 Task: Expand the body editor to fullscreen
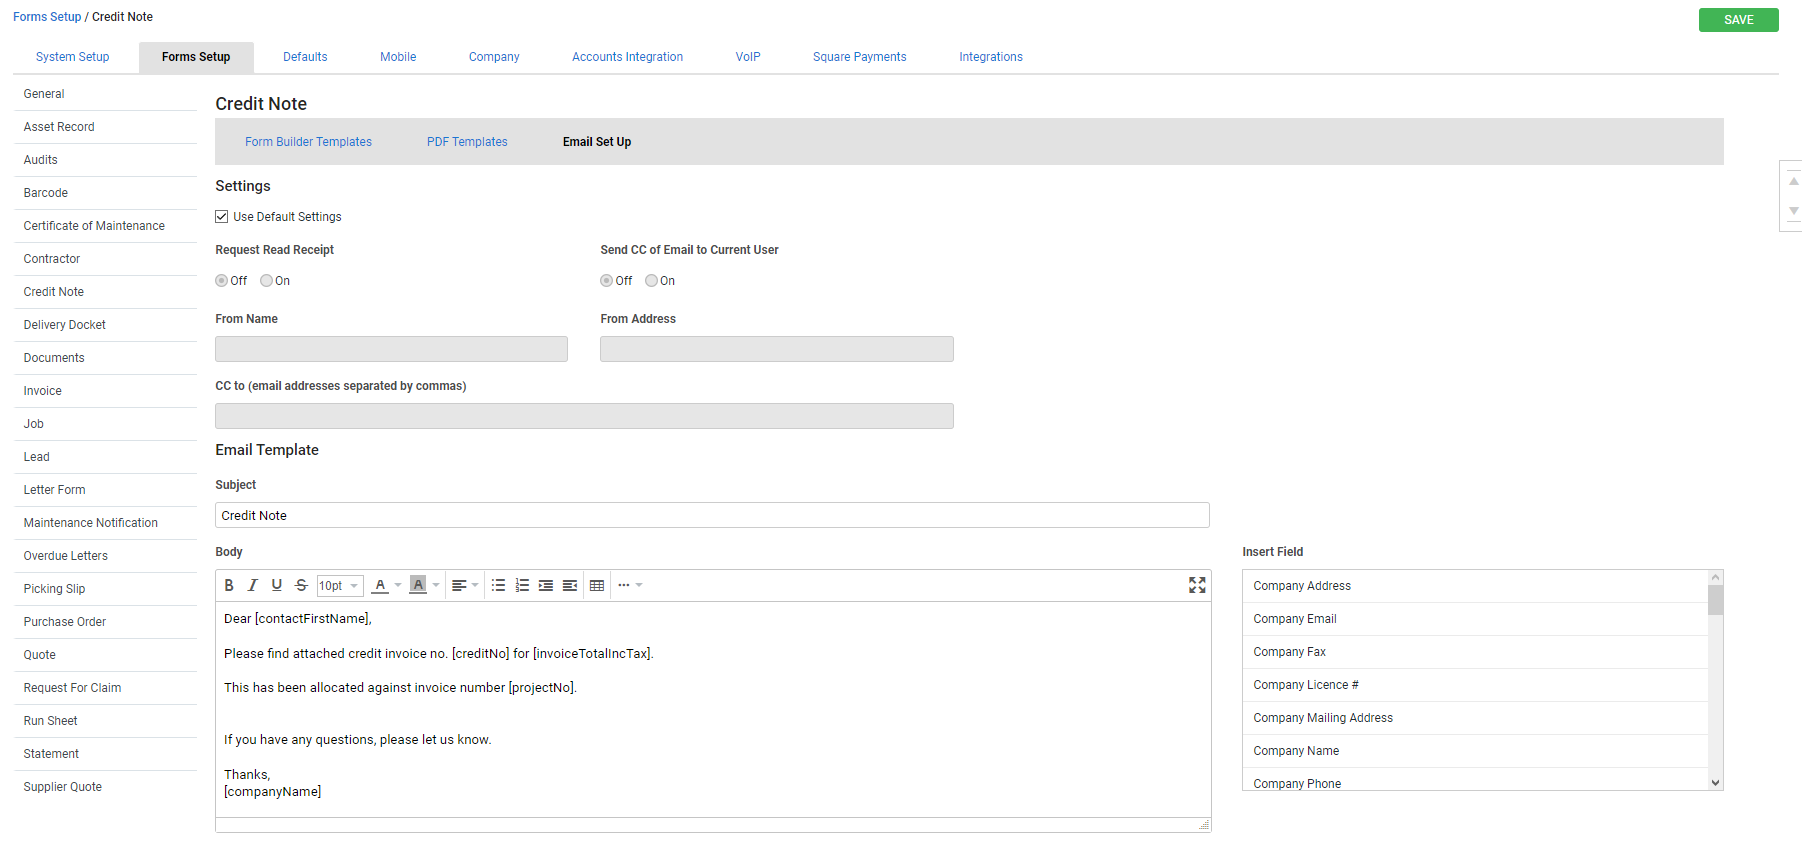(x=1197, y=585)
